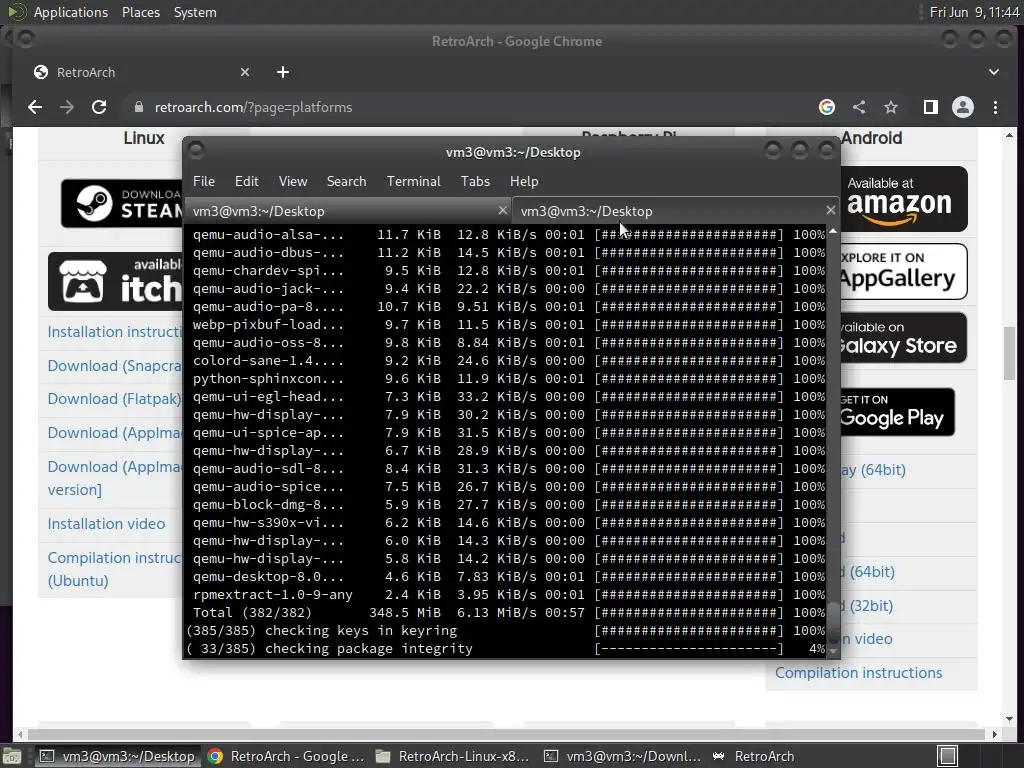The image size is (1024, 768).
Task: Click Available at Amazon badge
Action: pos(904,199)
